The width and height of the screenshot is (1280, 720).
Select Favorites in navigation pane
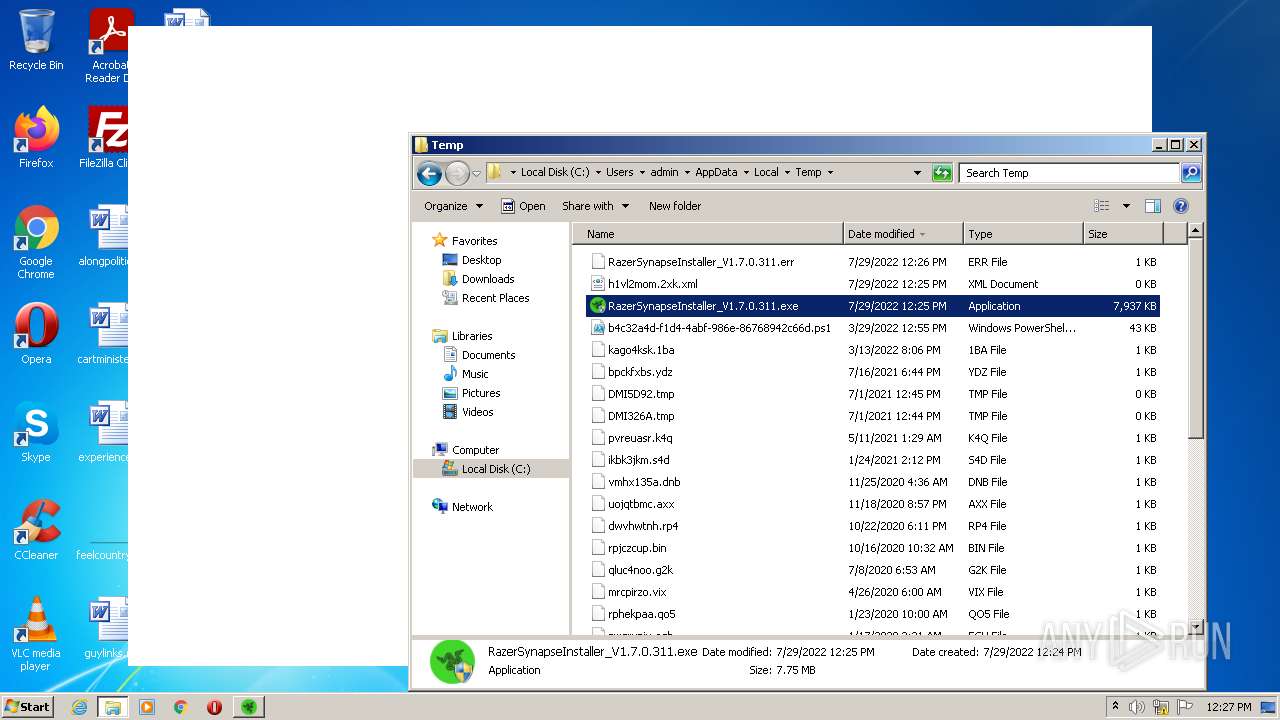[474, 241]
